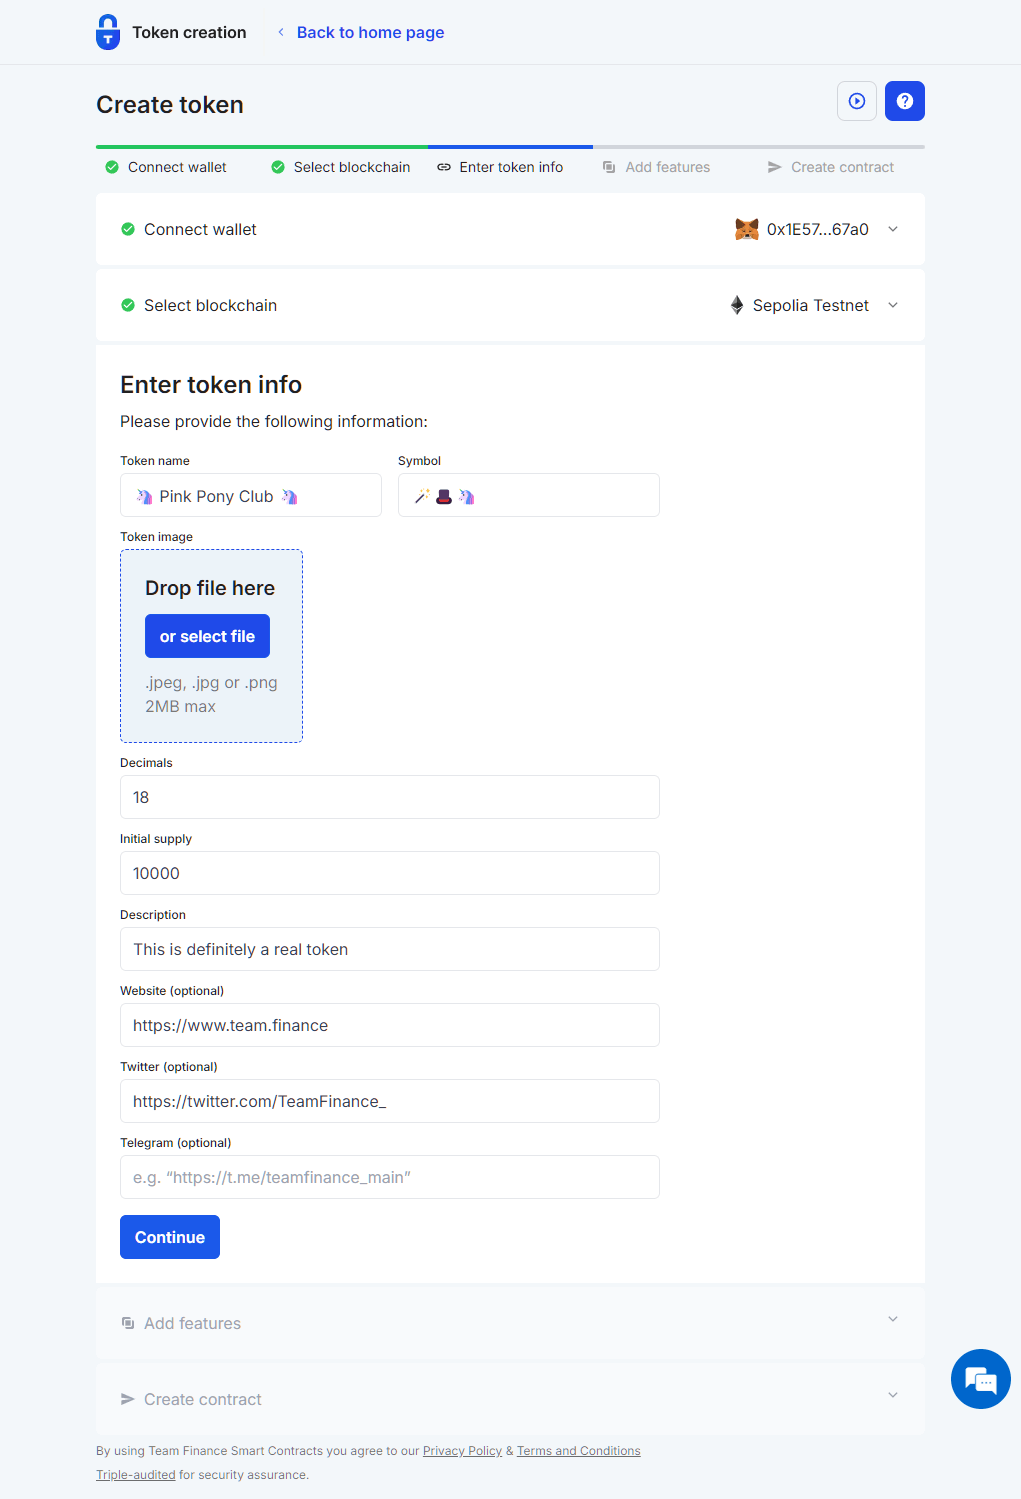The height and width of the screenshot is (1499, 1021).
Task: Open the tutorial video play icon
Action: click(x=856, y=101)
